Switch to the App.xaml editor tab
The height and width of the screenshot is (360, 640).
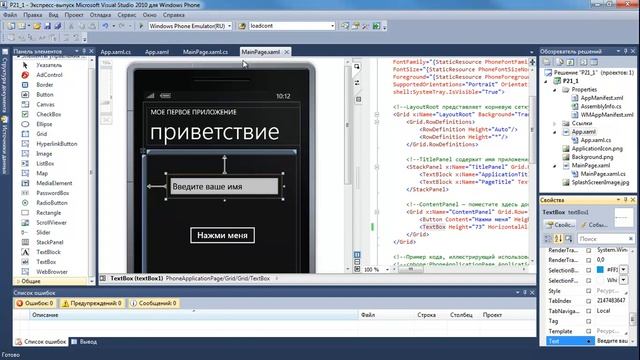(157, 52)
